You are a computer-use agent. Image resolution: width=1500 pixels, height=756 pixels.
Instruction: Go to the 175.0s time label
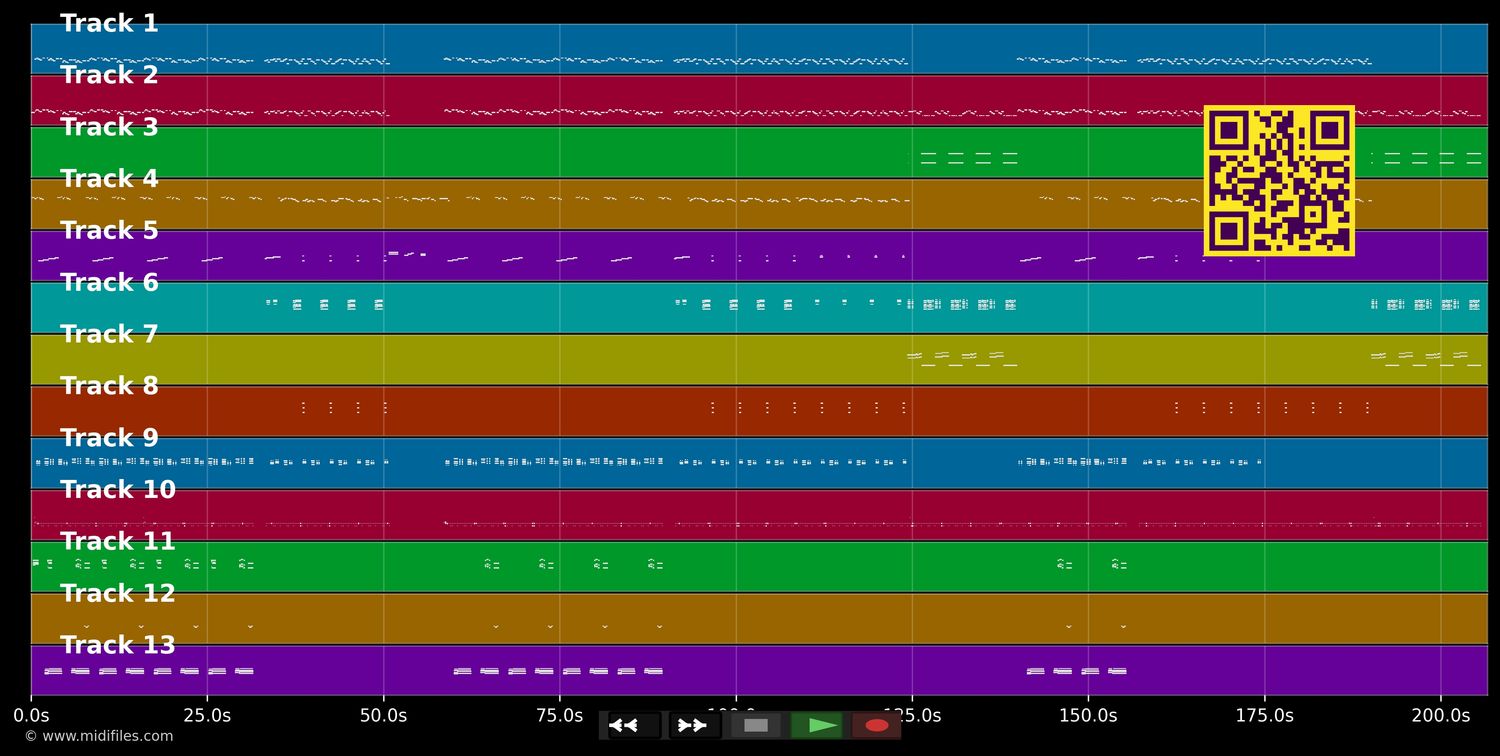point(1264,716)
